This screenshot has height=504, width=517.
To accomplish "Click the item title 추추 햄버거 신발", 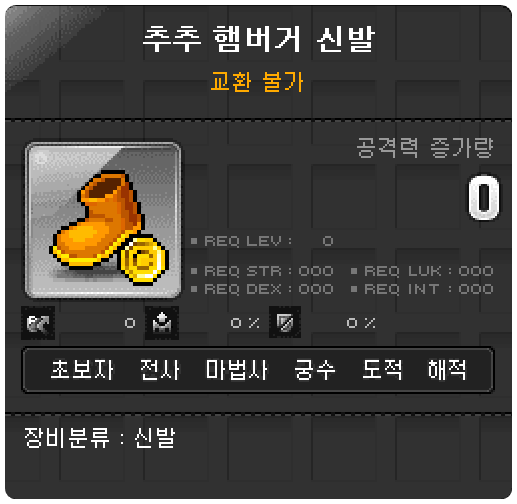I will point(259,39).
